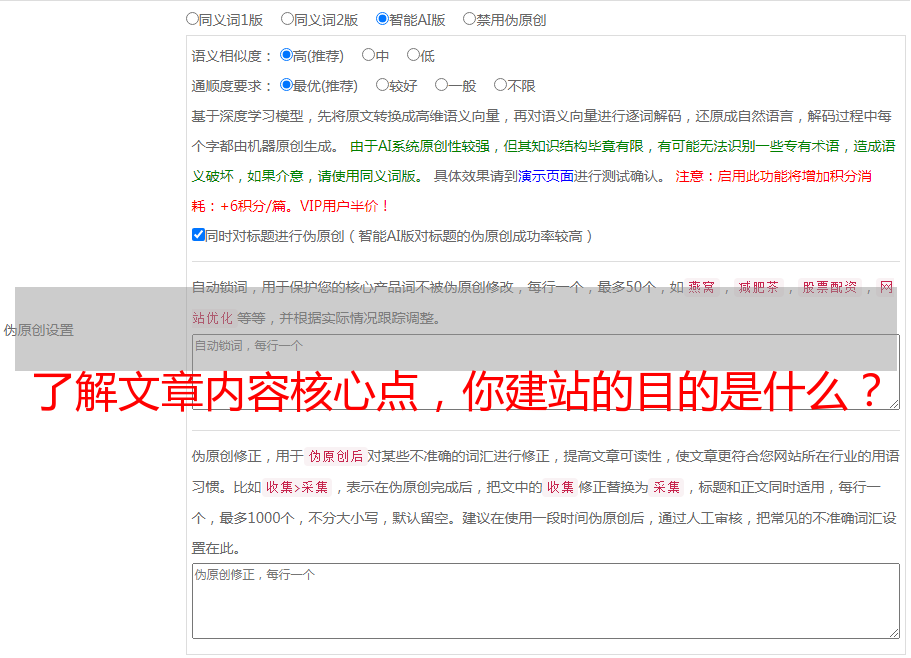Image resolution: width=911 pixels, height=658 pixels.
Task: Set 通顺度要求 to 最优(推荐)
Action: point(286,85)
